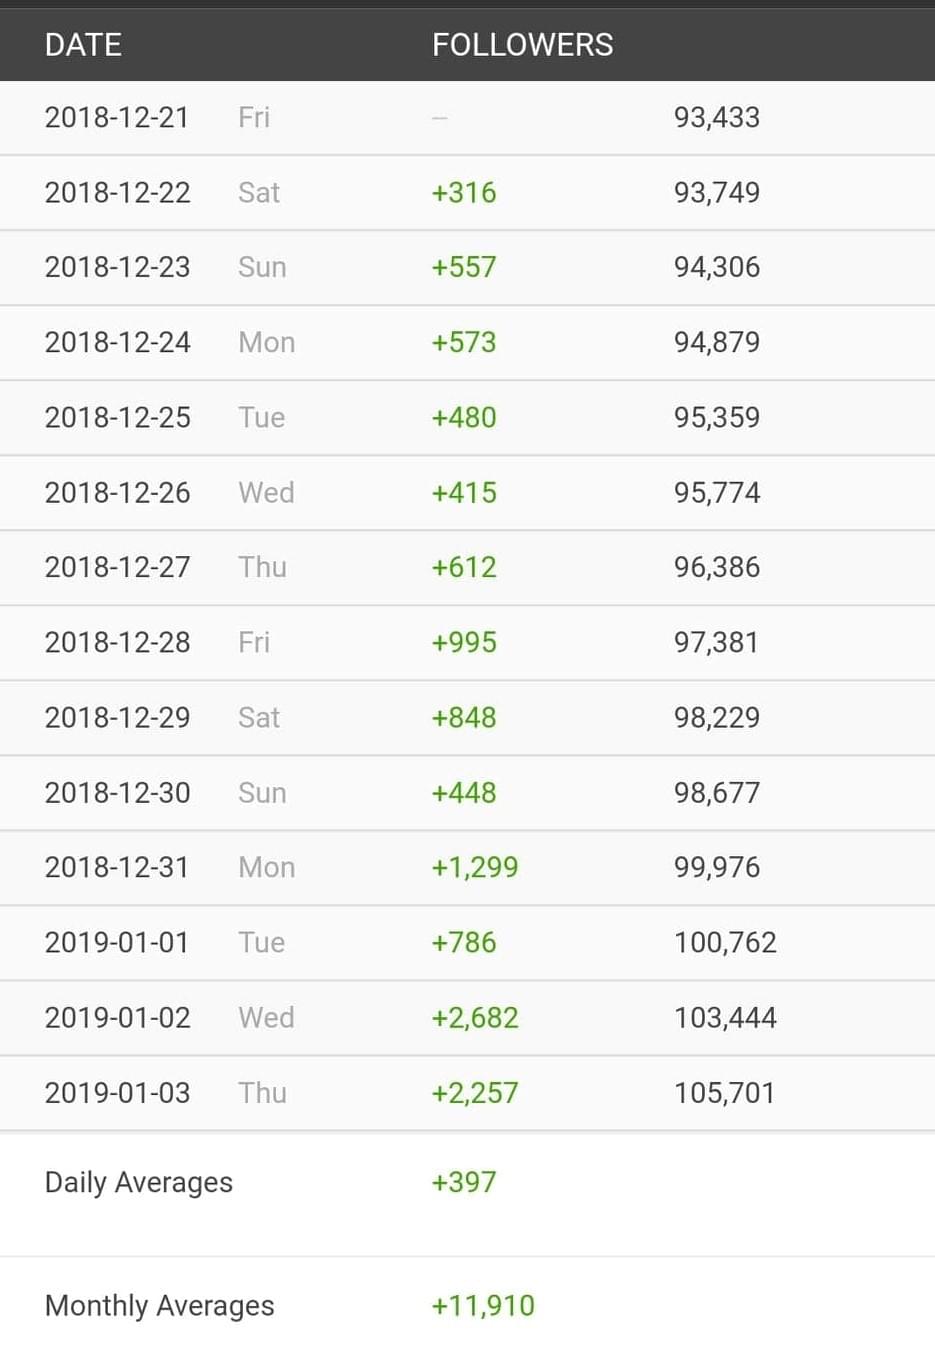Click the DATE column header

pos(83,45)
